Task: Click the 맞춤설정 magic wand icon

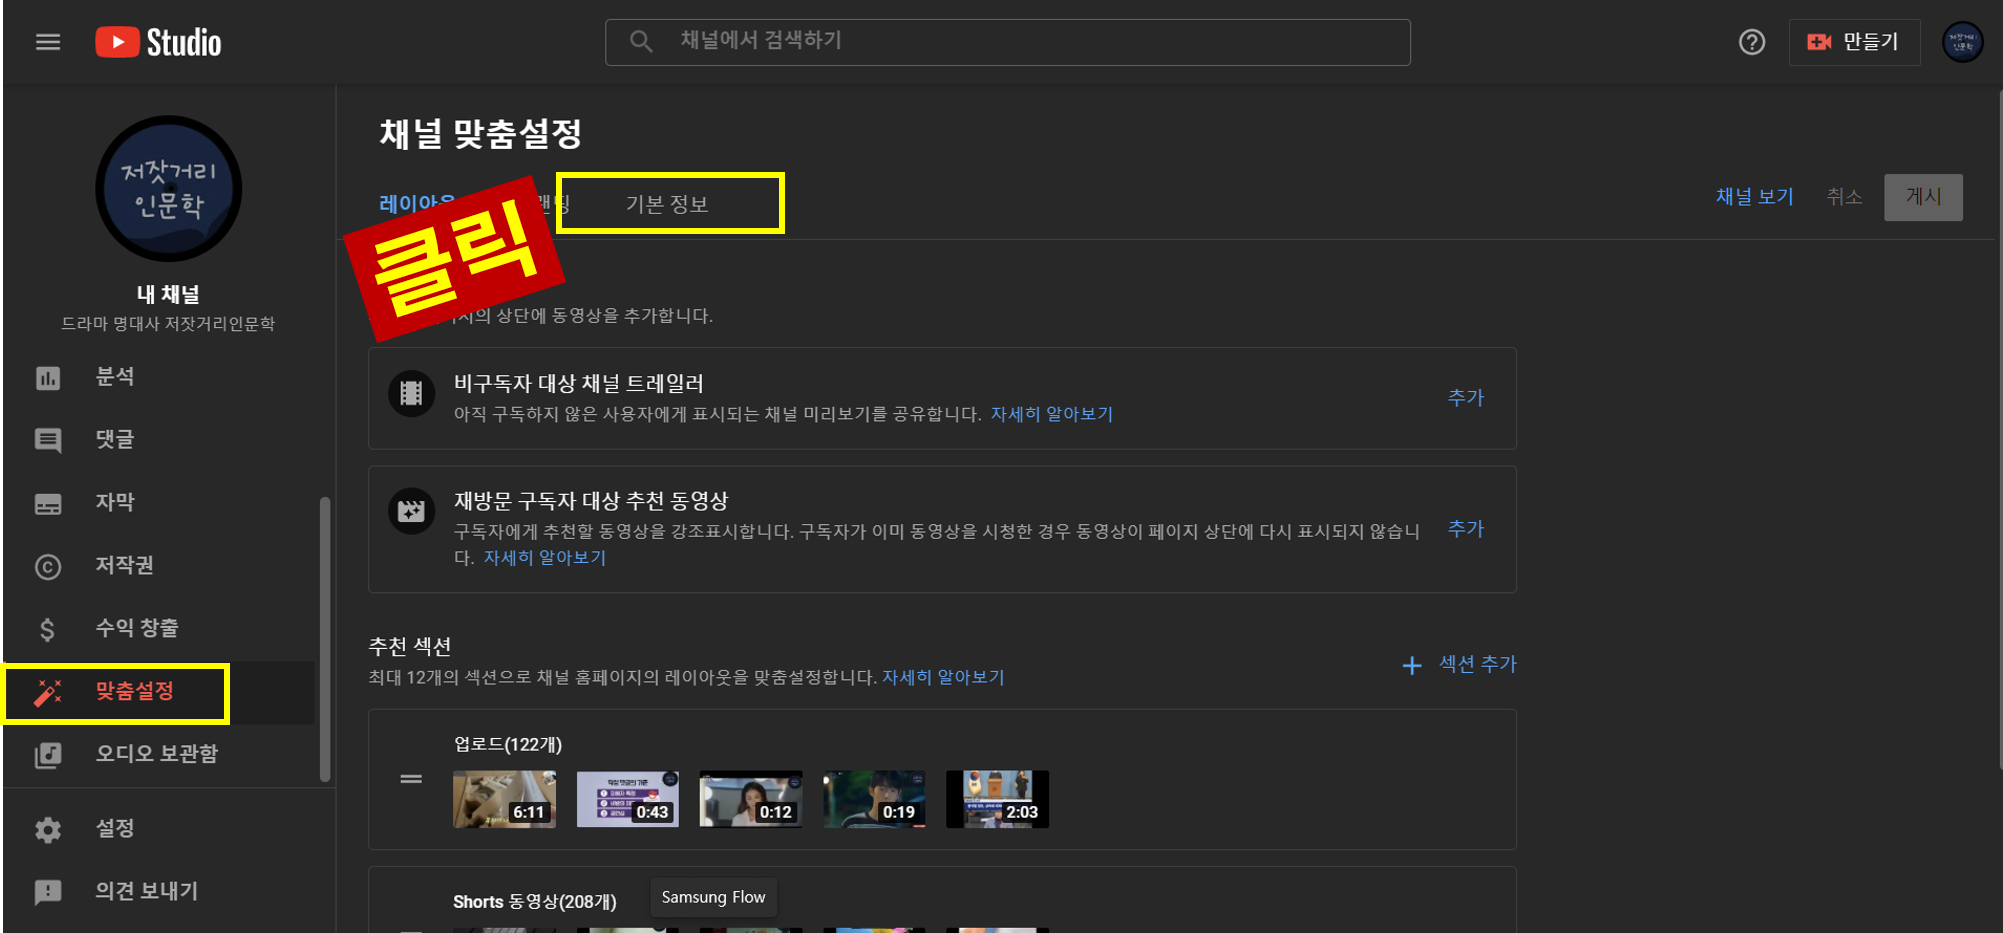Action: [x=48, y=692]
